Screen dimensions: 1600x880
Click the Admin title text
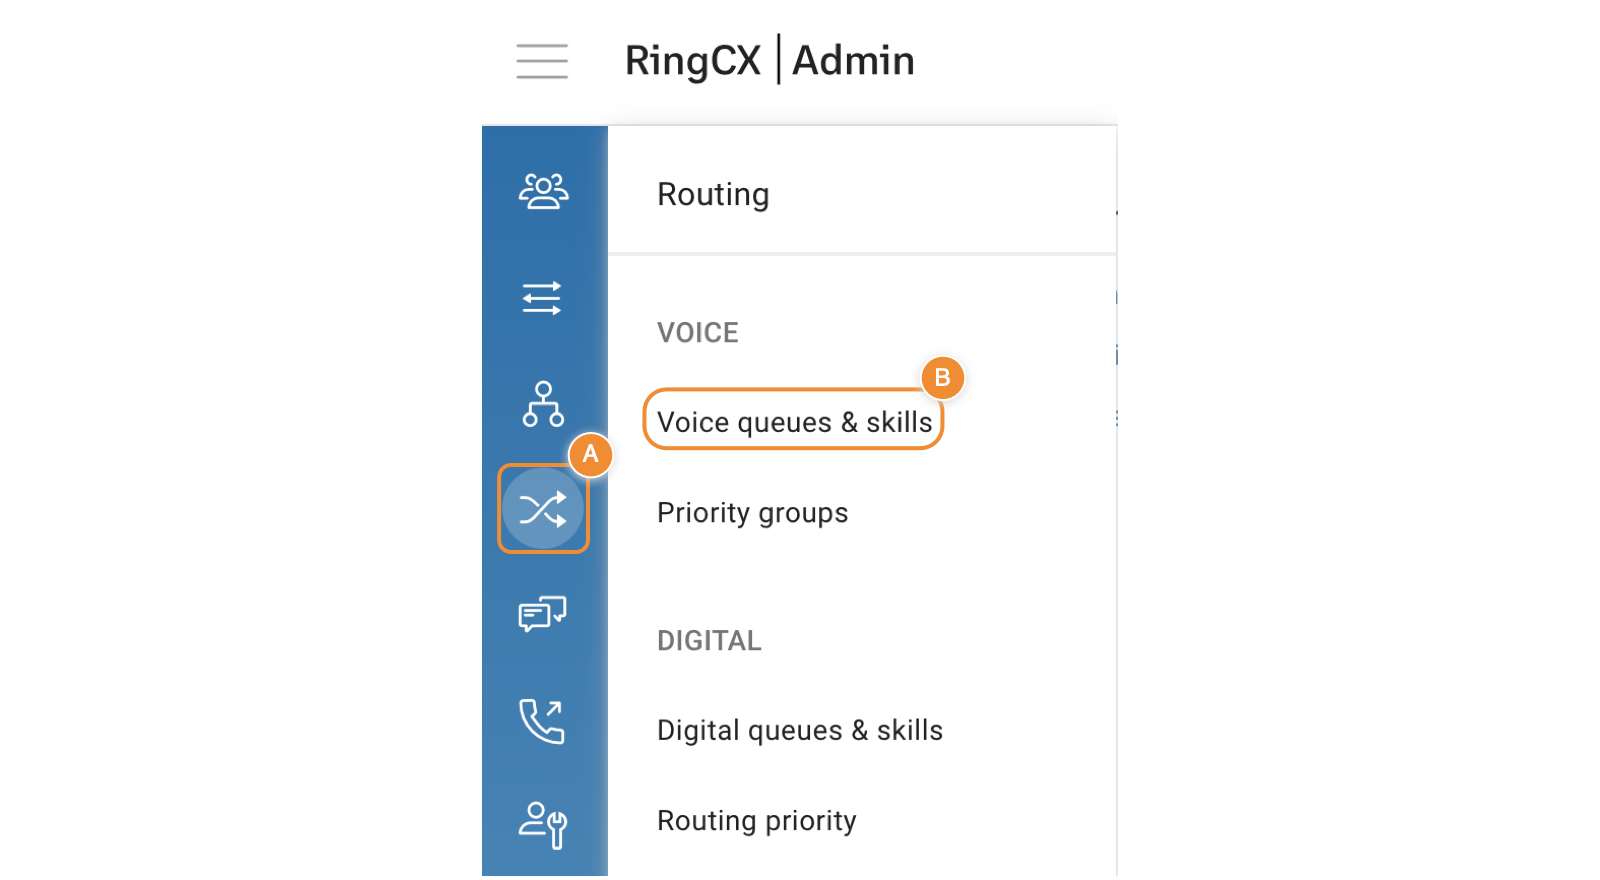[853, 61]
